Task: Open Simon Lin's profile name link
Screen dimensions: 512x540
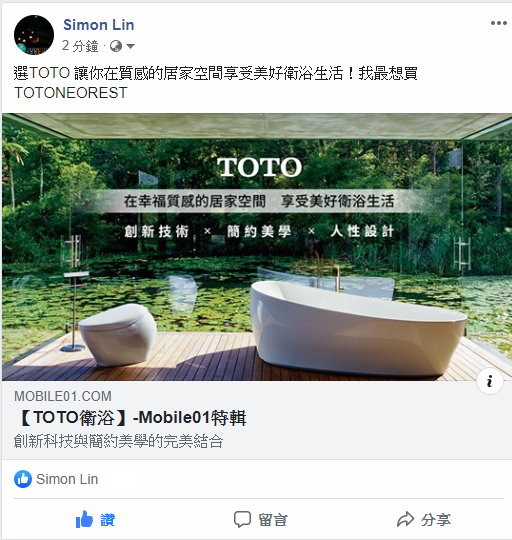Action: pos(99,25)
